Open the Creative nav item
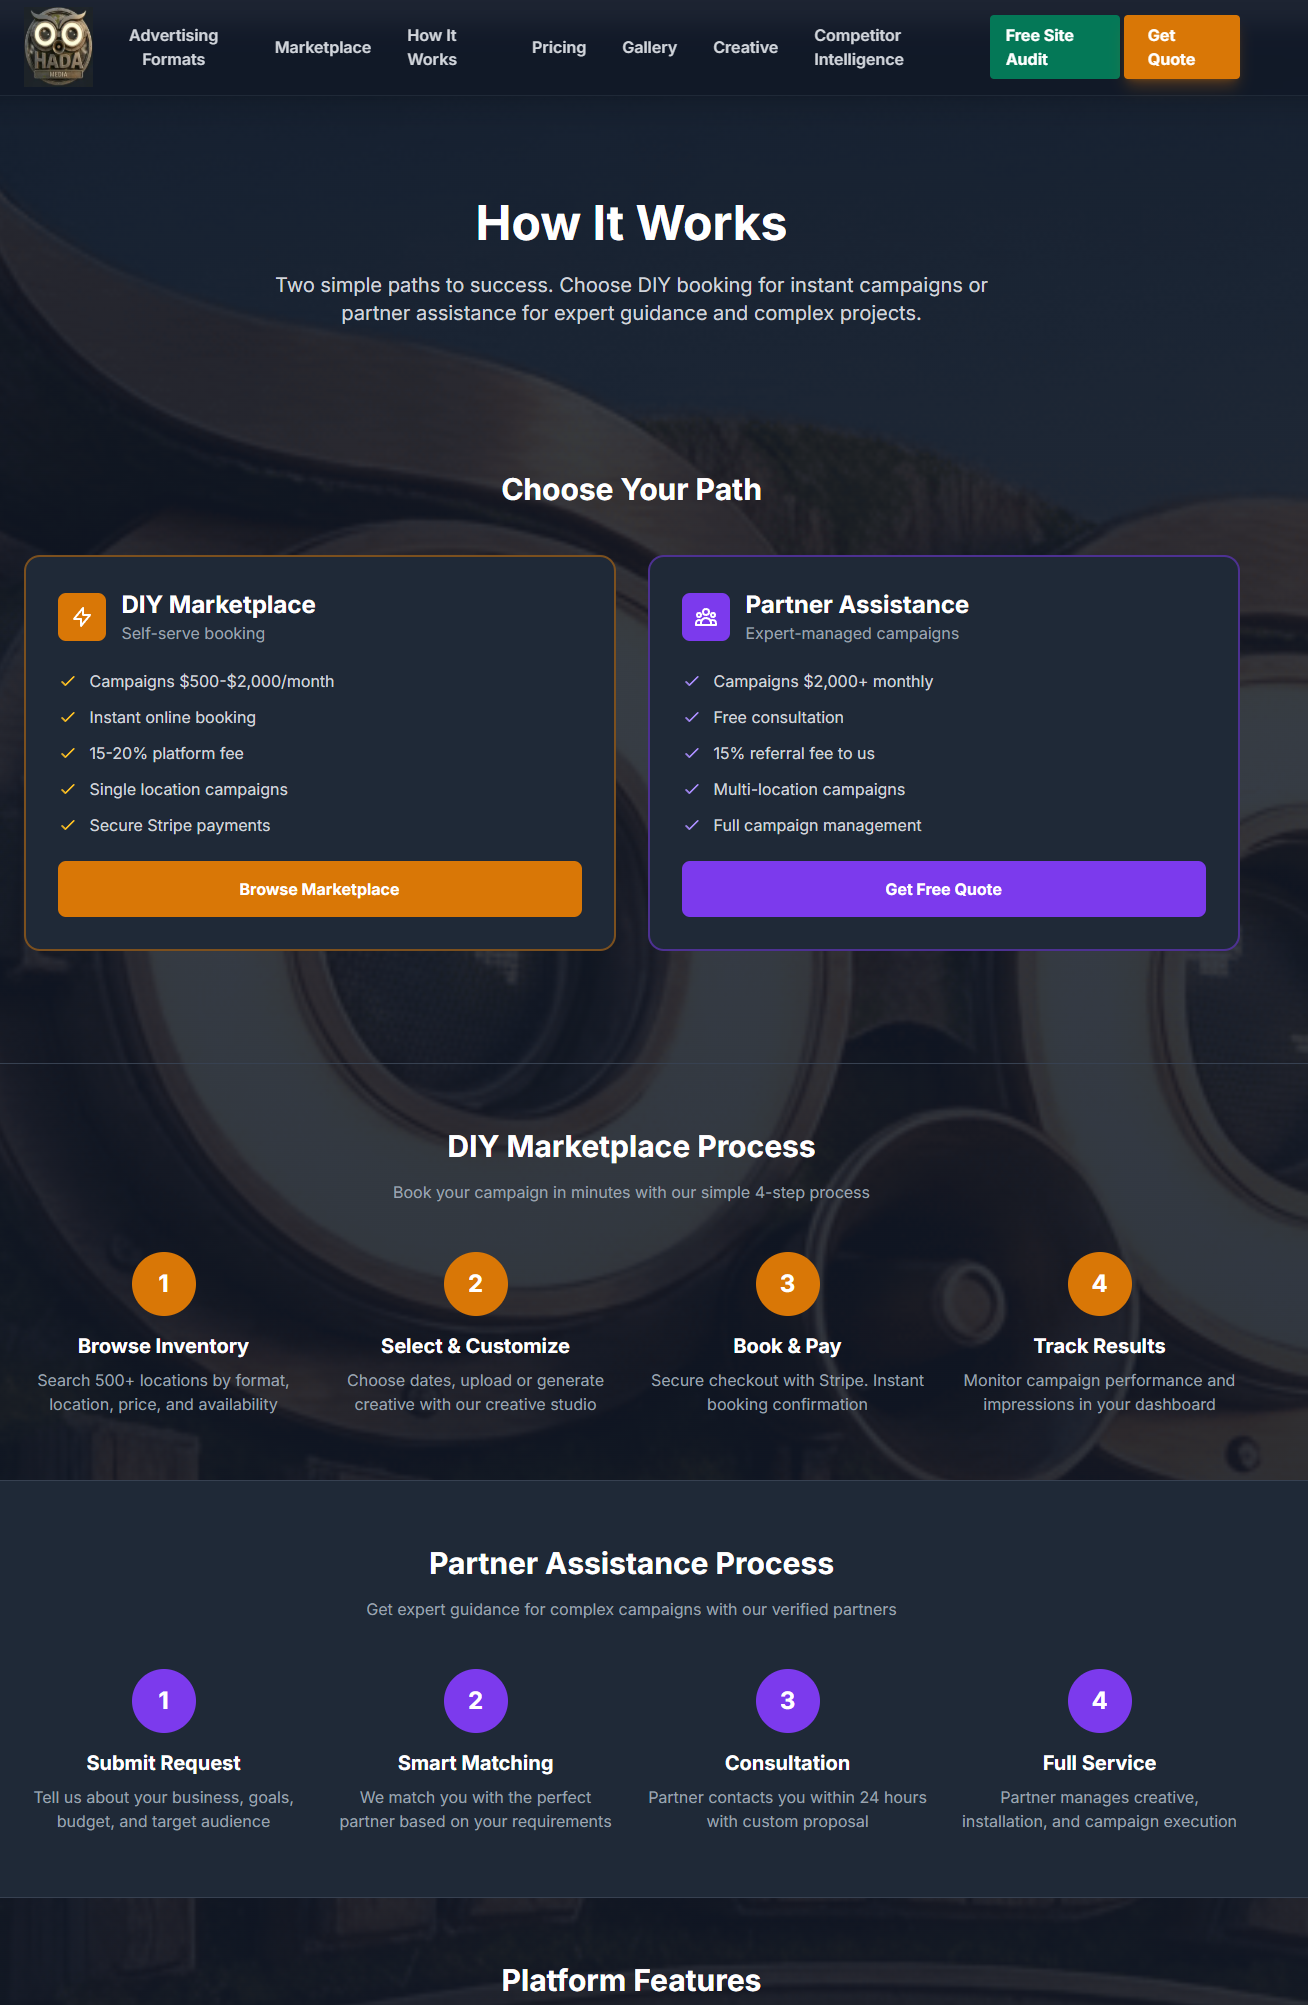 pos(745,47)
